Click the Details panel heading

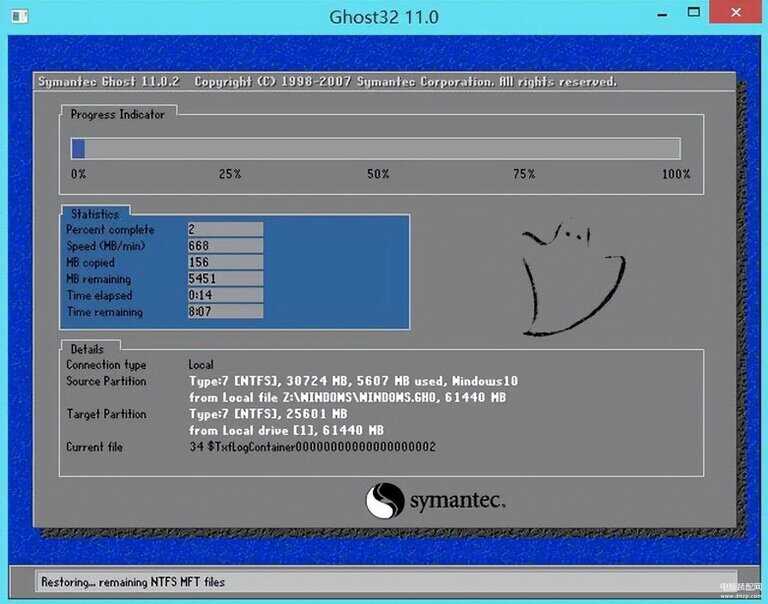87,349
